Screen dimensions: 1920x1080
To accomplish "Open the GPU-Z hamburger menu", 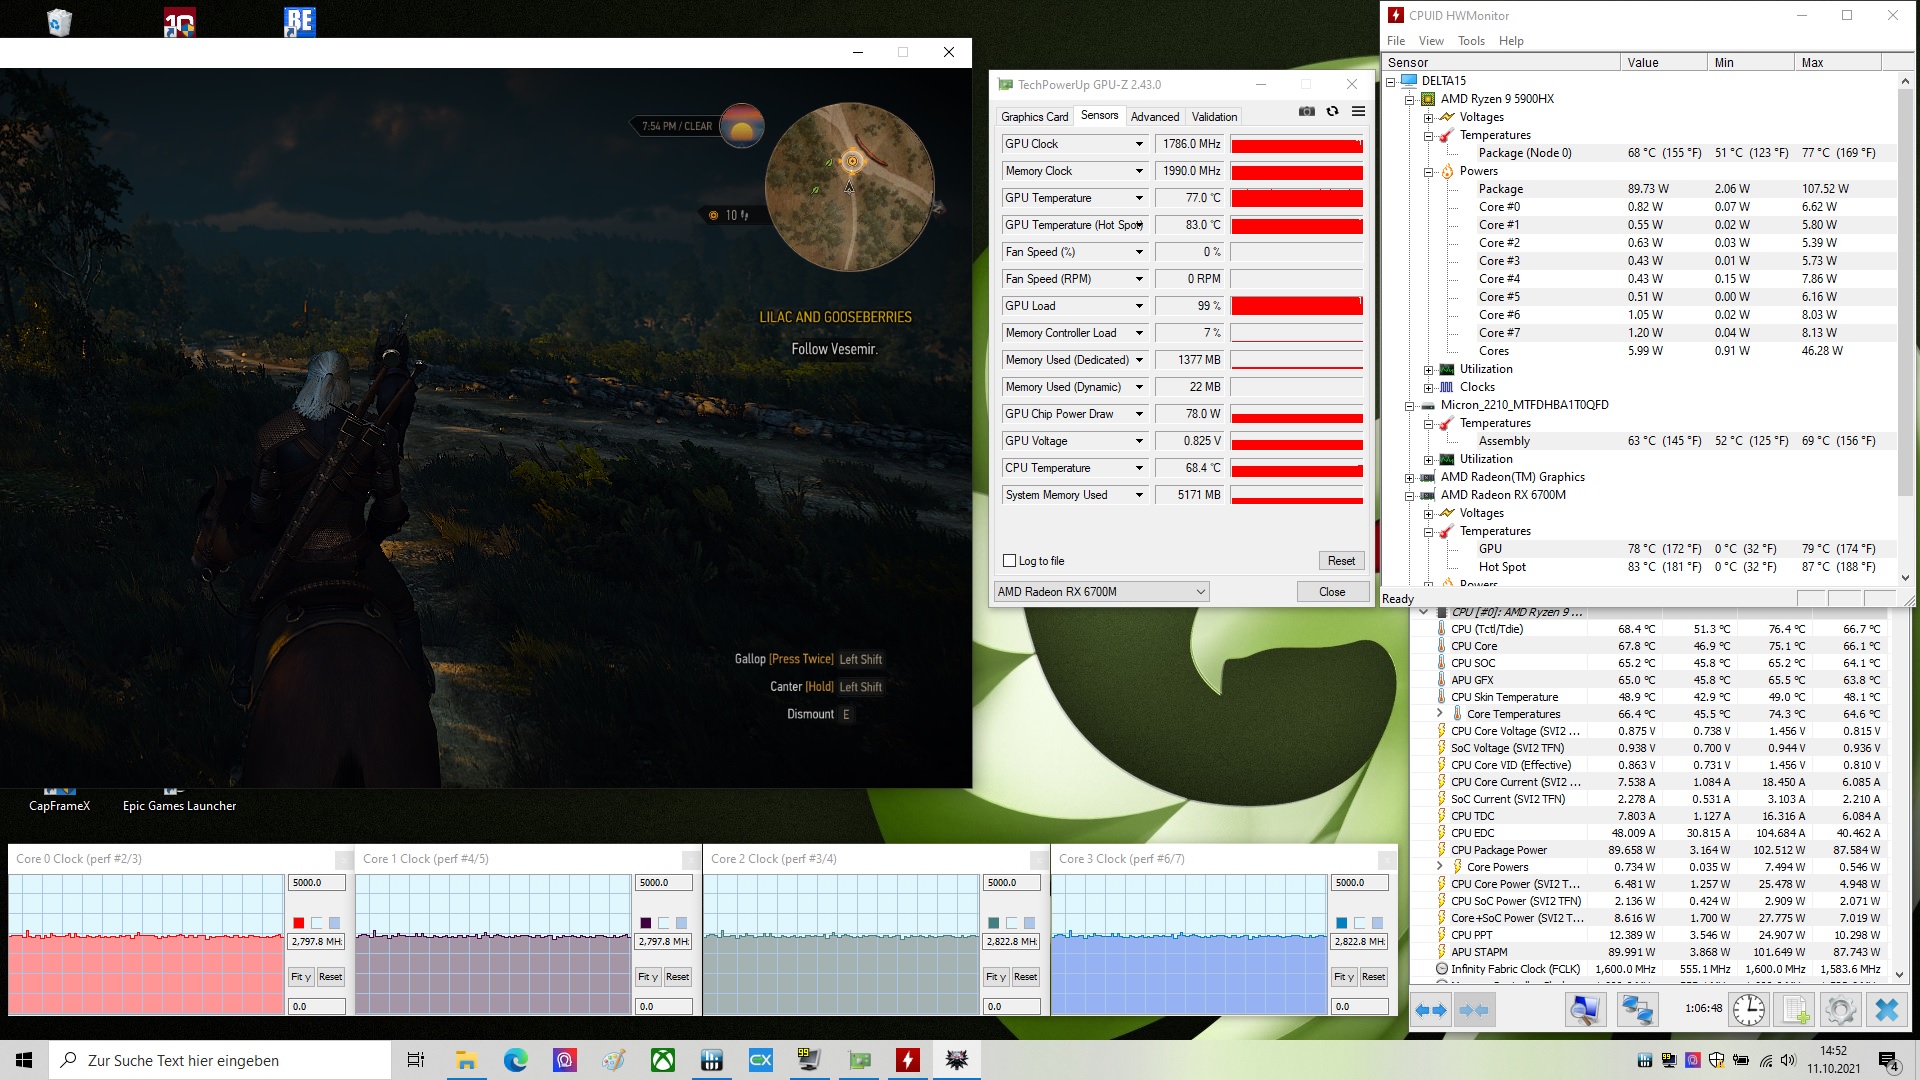I will pyautogui.click(x=1358, y=112).
